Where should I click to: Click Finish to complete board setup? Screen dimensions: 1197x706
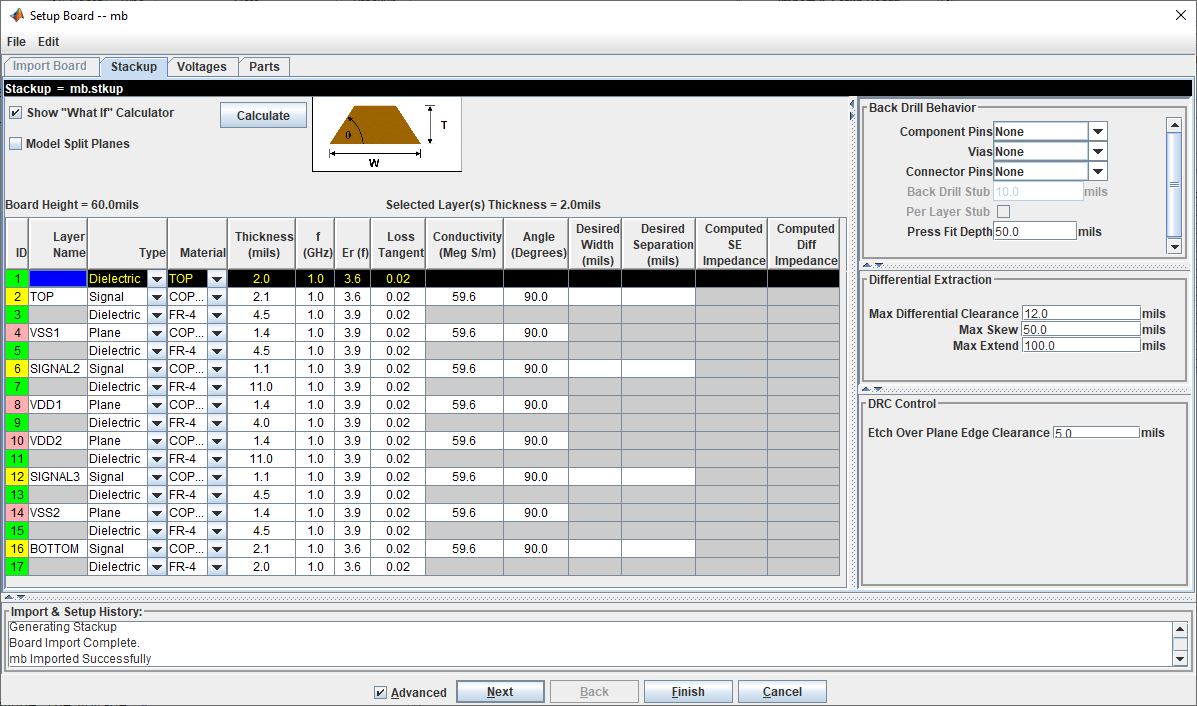(x=687, y=691)
